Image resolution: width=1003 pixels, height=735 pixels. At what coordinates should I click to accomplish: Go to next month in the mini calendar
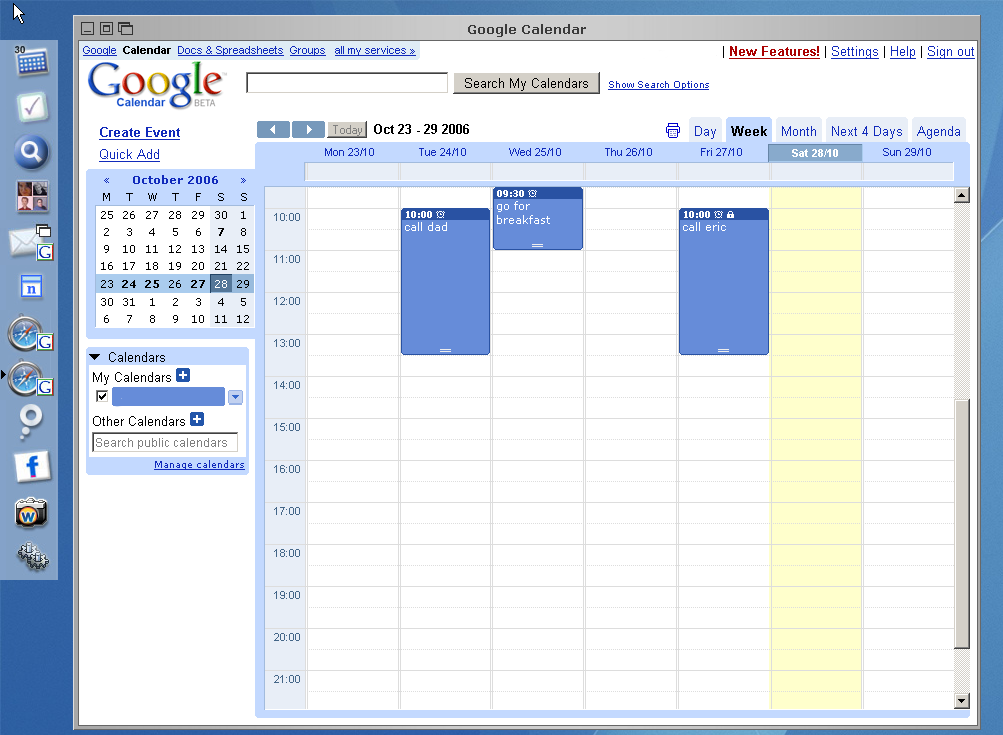click(x=243, y=180)
